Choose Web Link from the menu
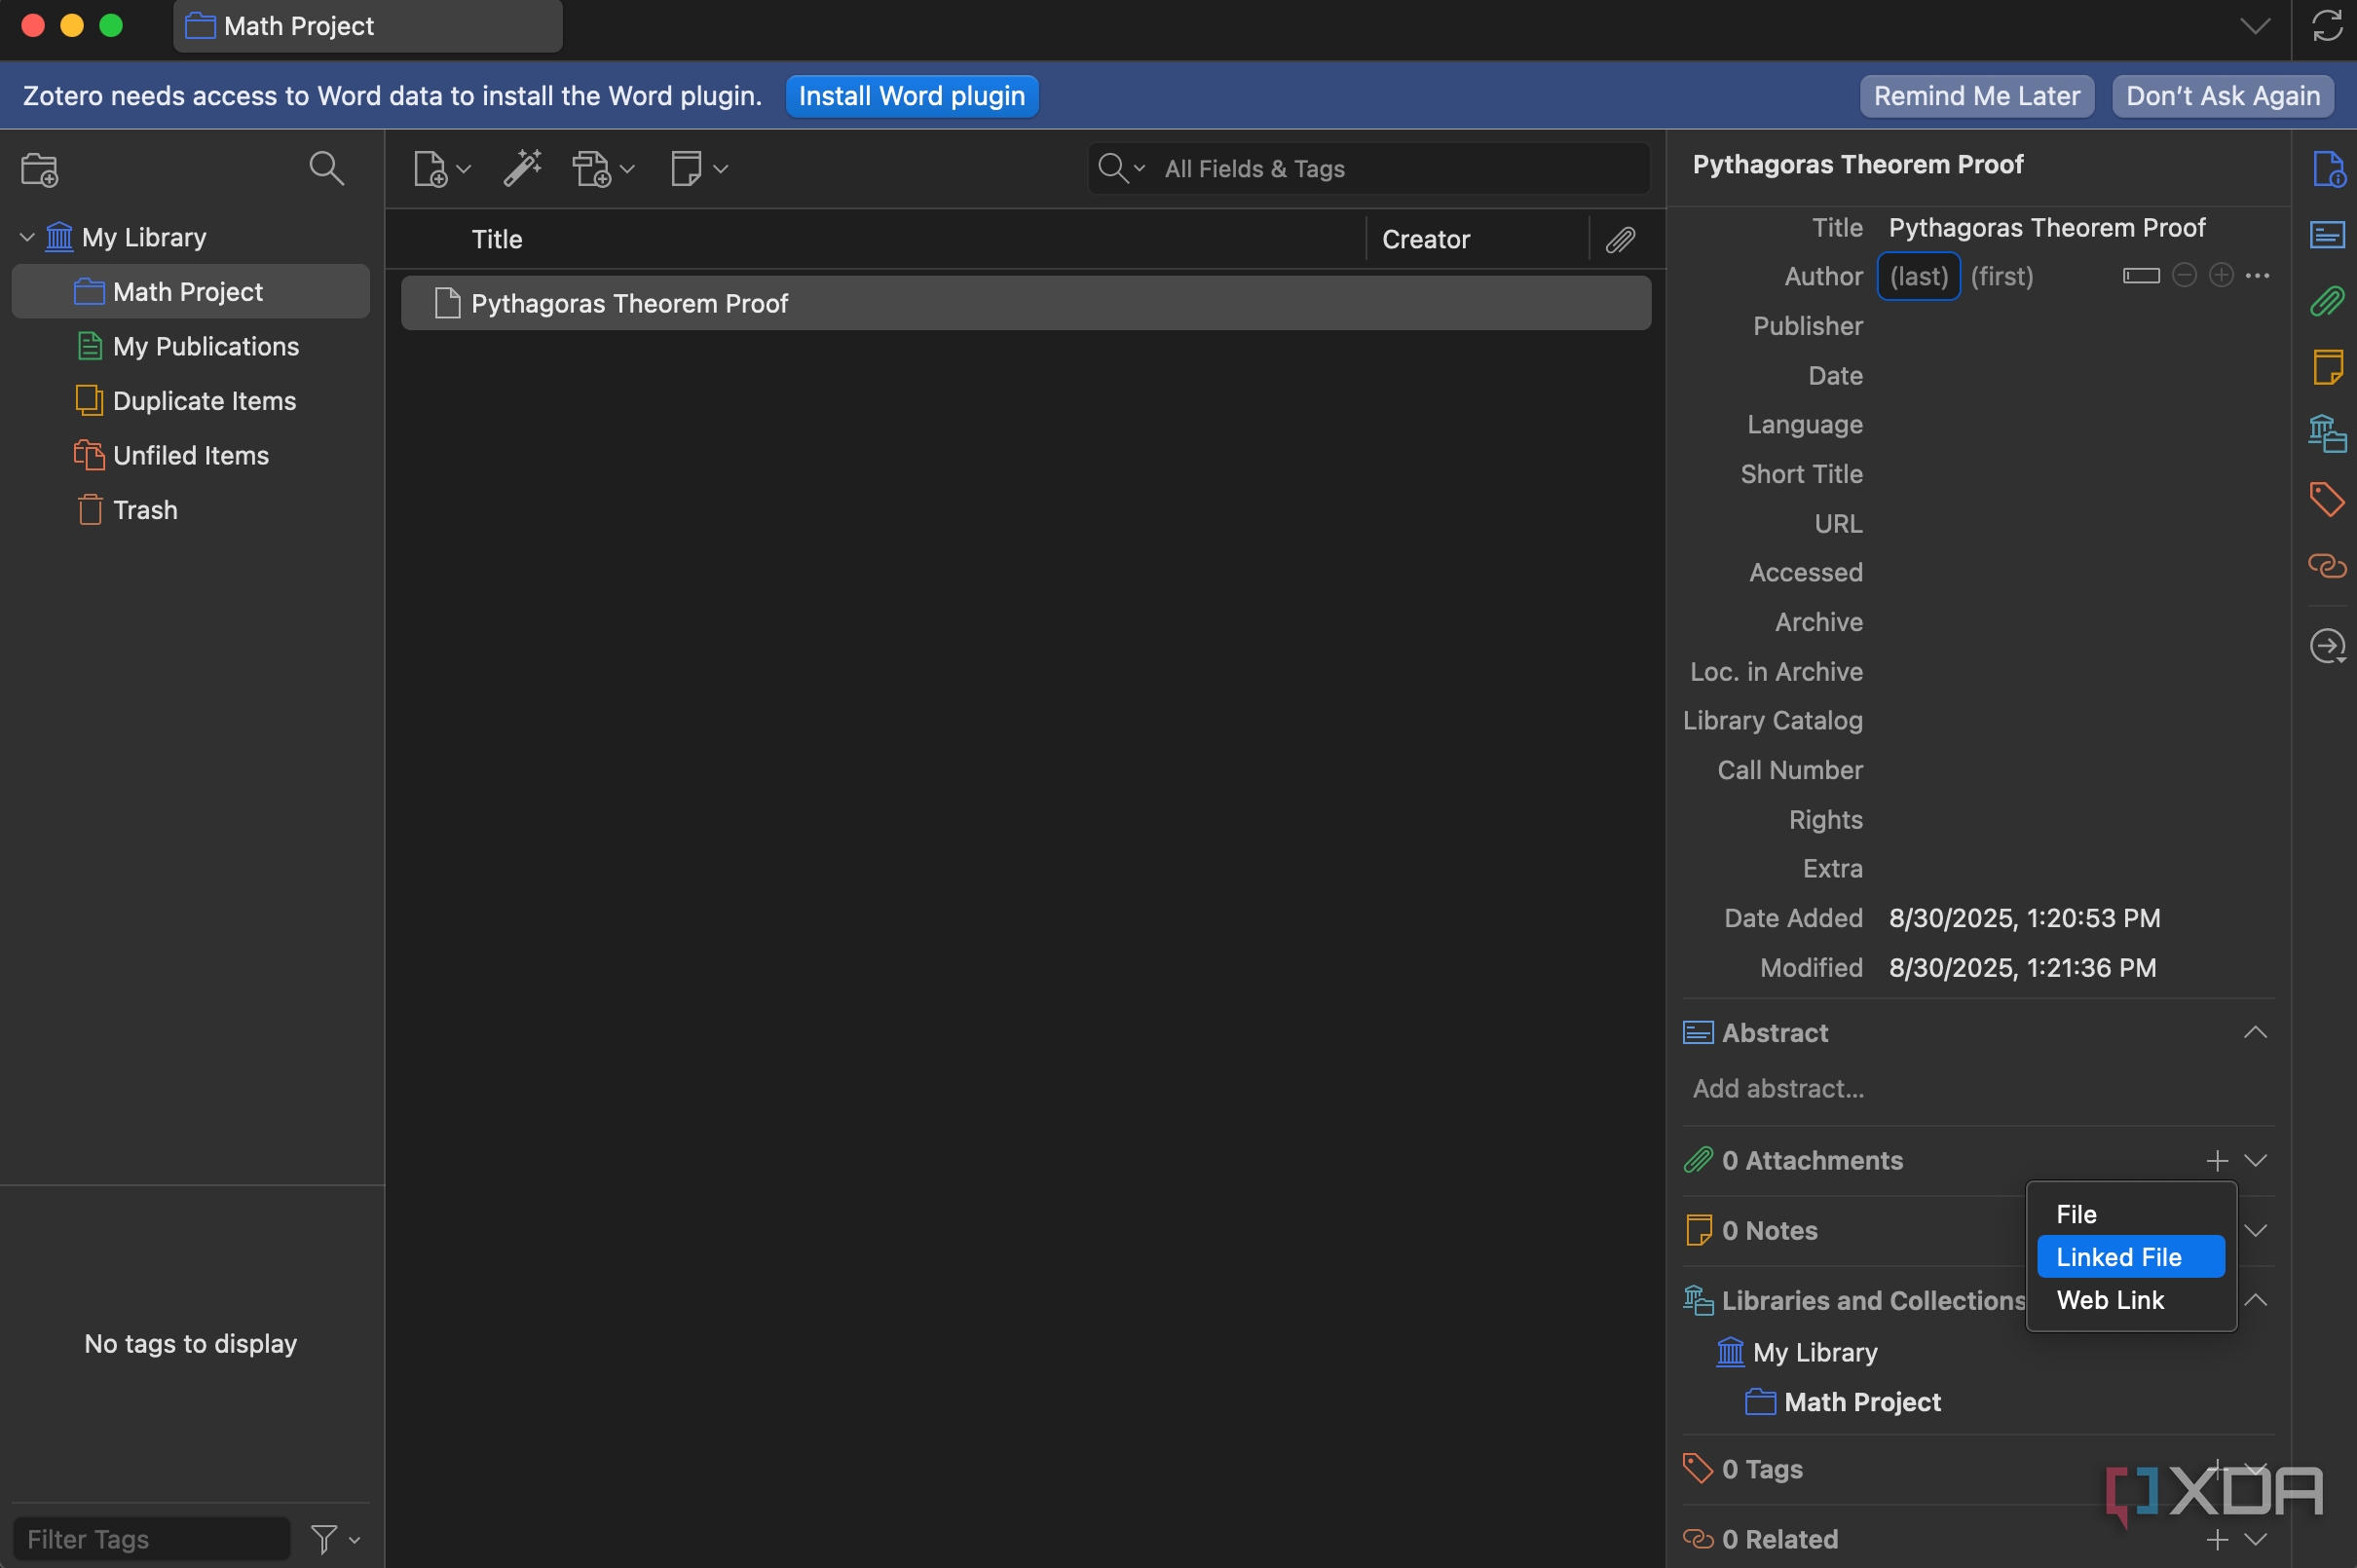 (x=2131, y=1300)
